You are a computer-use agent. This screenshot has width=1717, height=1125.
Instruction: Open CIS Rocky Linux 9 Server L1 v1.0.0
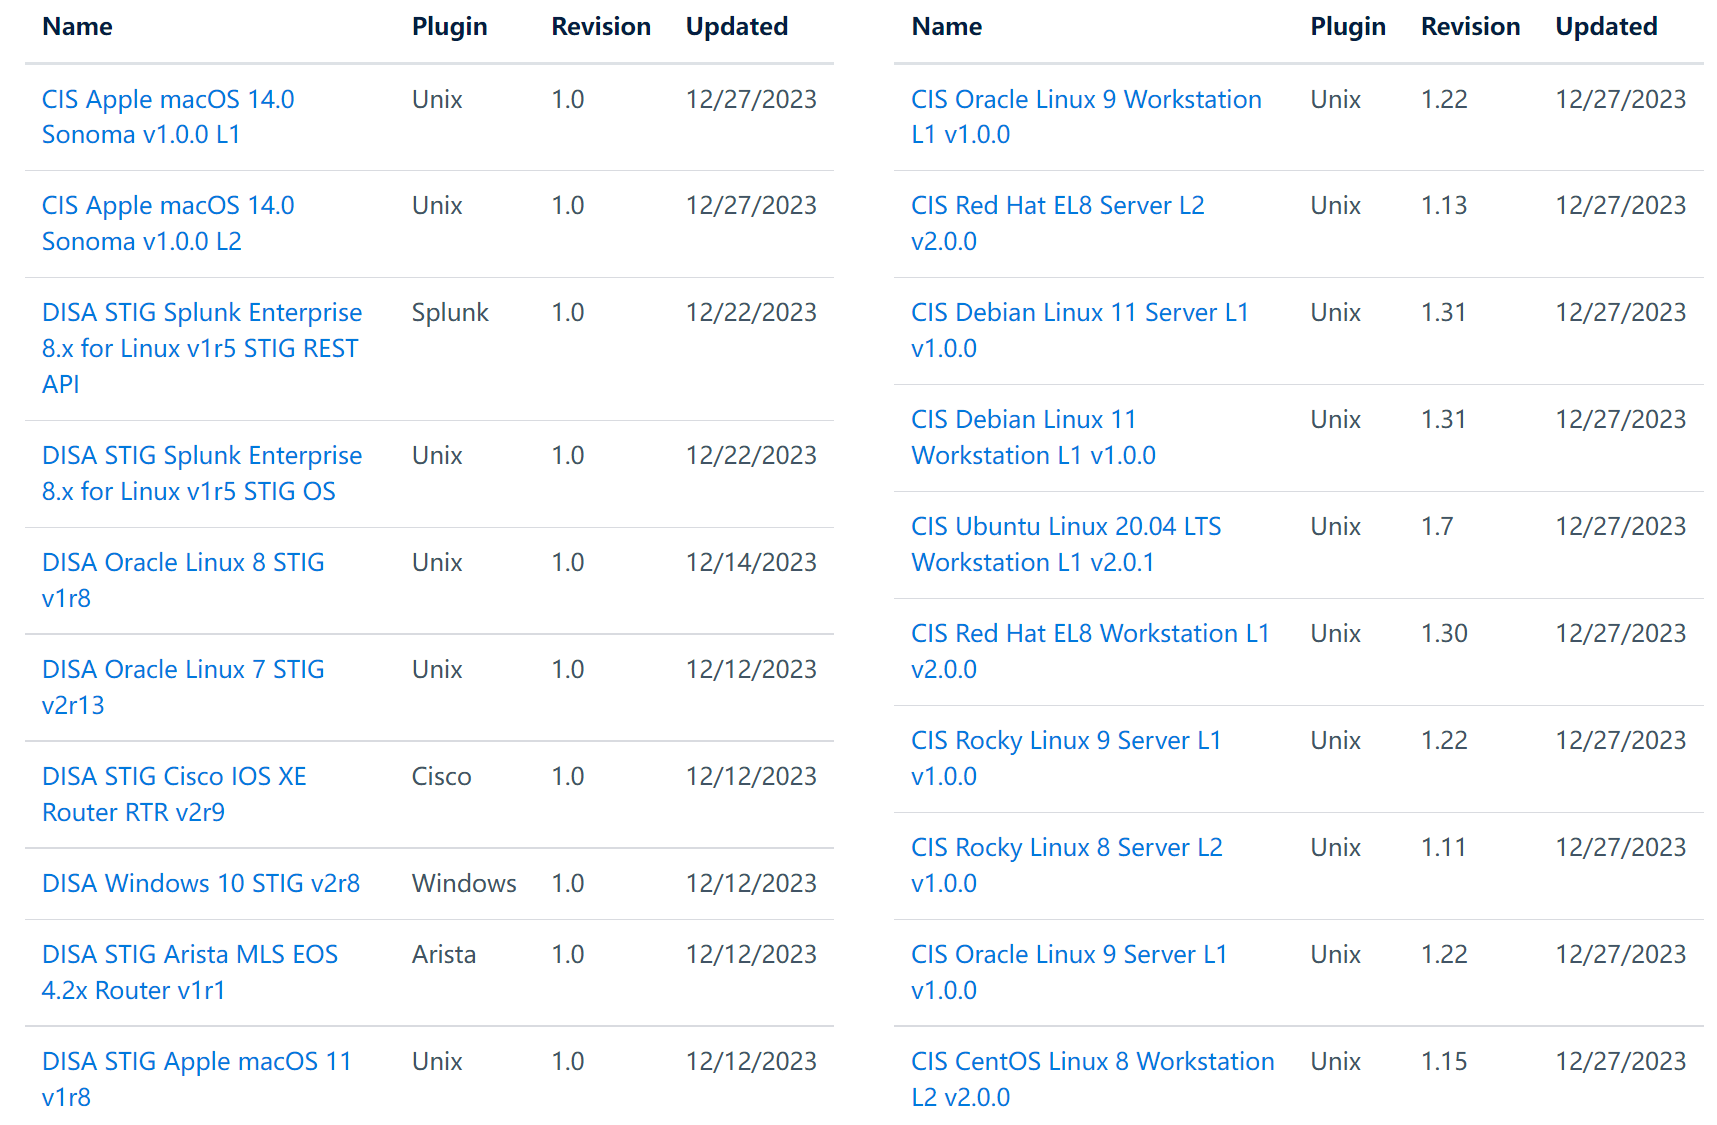pos(1066,758)
